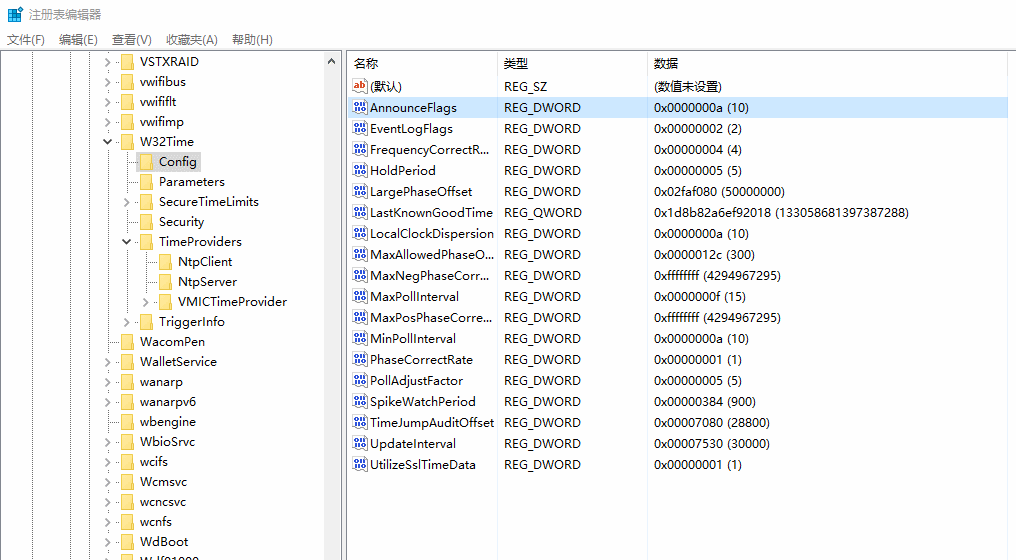Expand the SecureTimeLimits node
Image resolution: width=1016 pixels, height=560 pixels.
click(126, 202)
